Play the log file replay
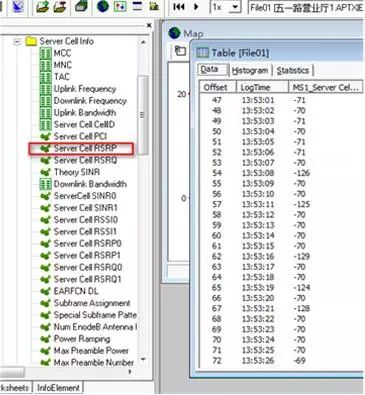 point(196,7)
